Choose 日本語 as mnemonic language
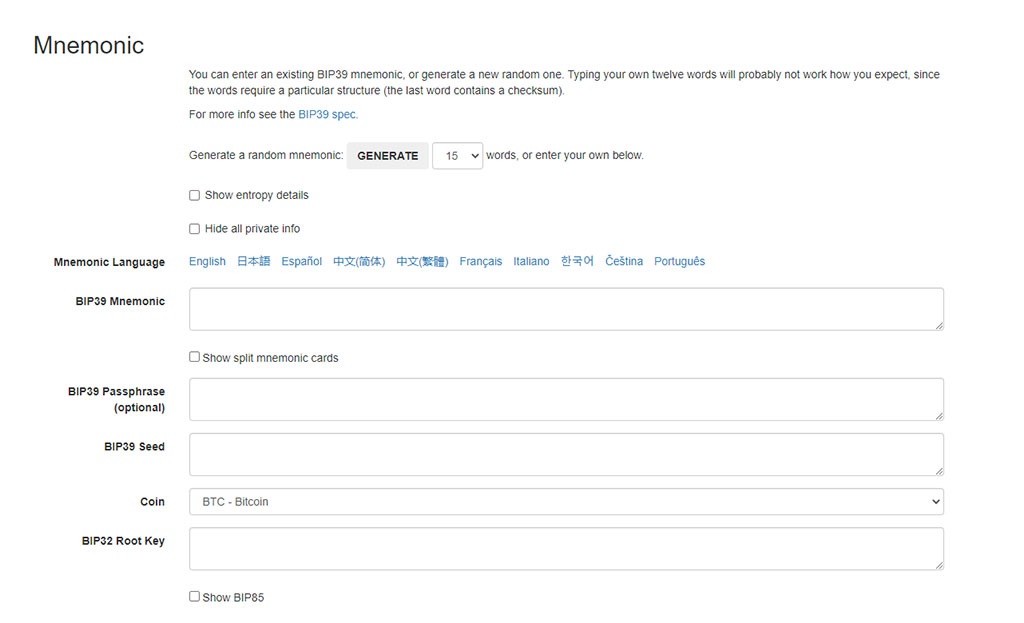The image size is (1024, 623). coord(253,261)
